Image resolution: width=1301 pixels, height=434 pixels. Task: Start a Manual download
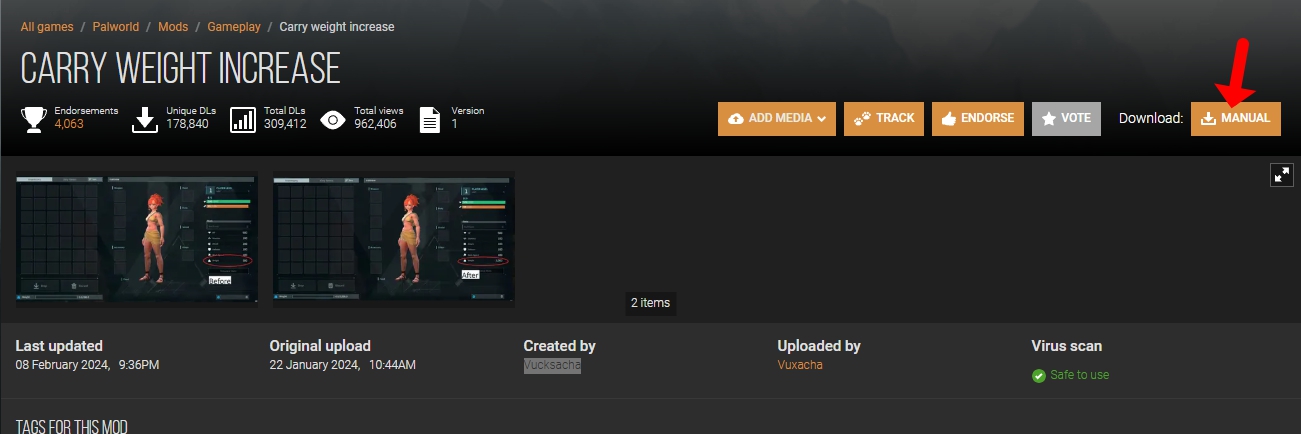point(1235,118)
